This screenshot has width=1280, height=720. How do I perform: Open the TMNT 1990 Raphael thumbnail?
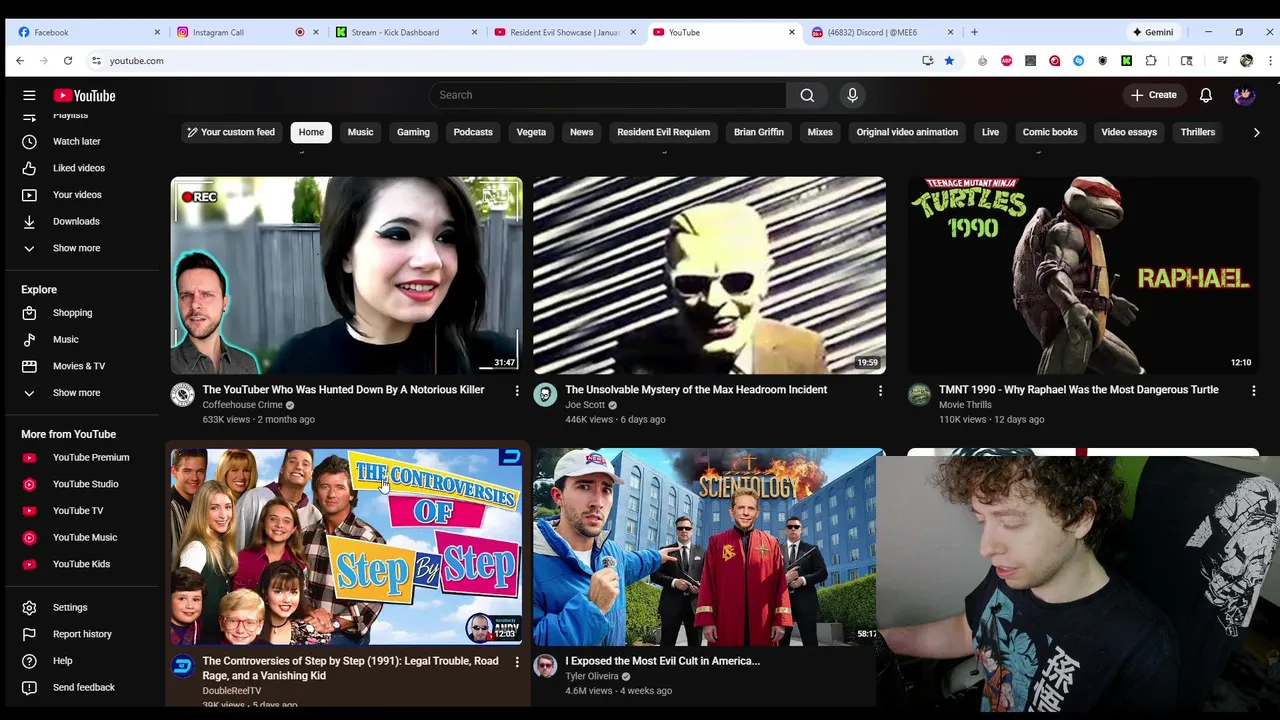[1083, 275]
